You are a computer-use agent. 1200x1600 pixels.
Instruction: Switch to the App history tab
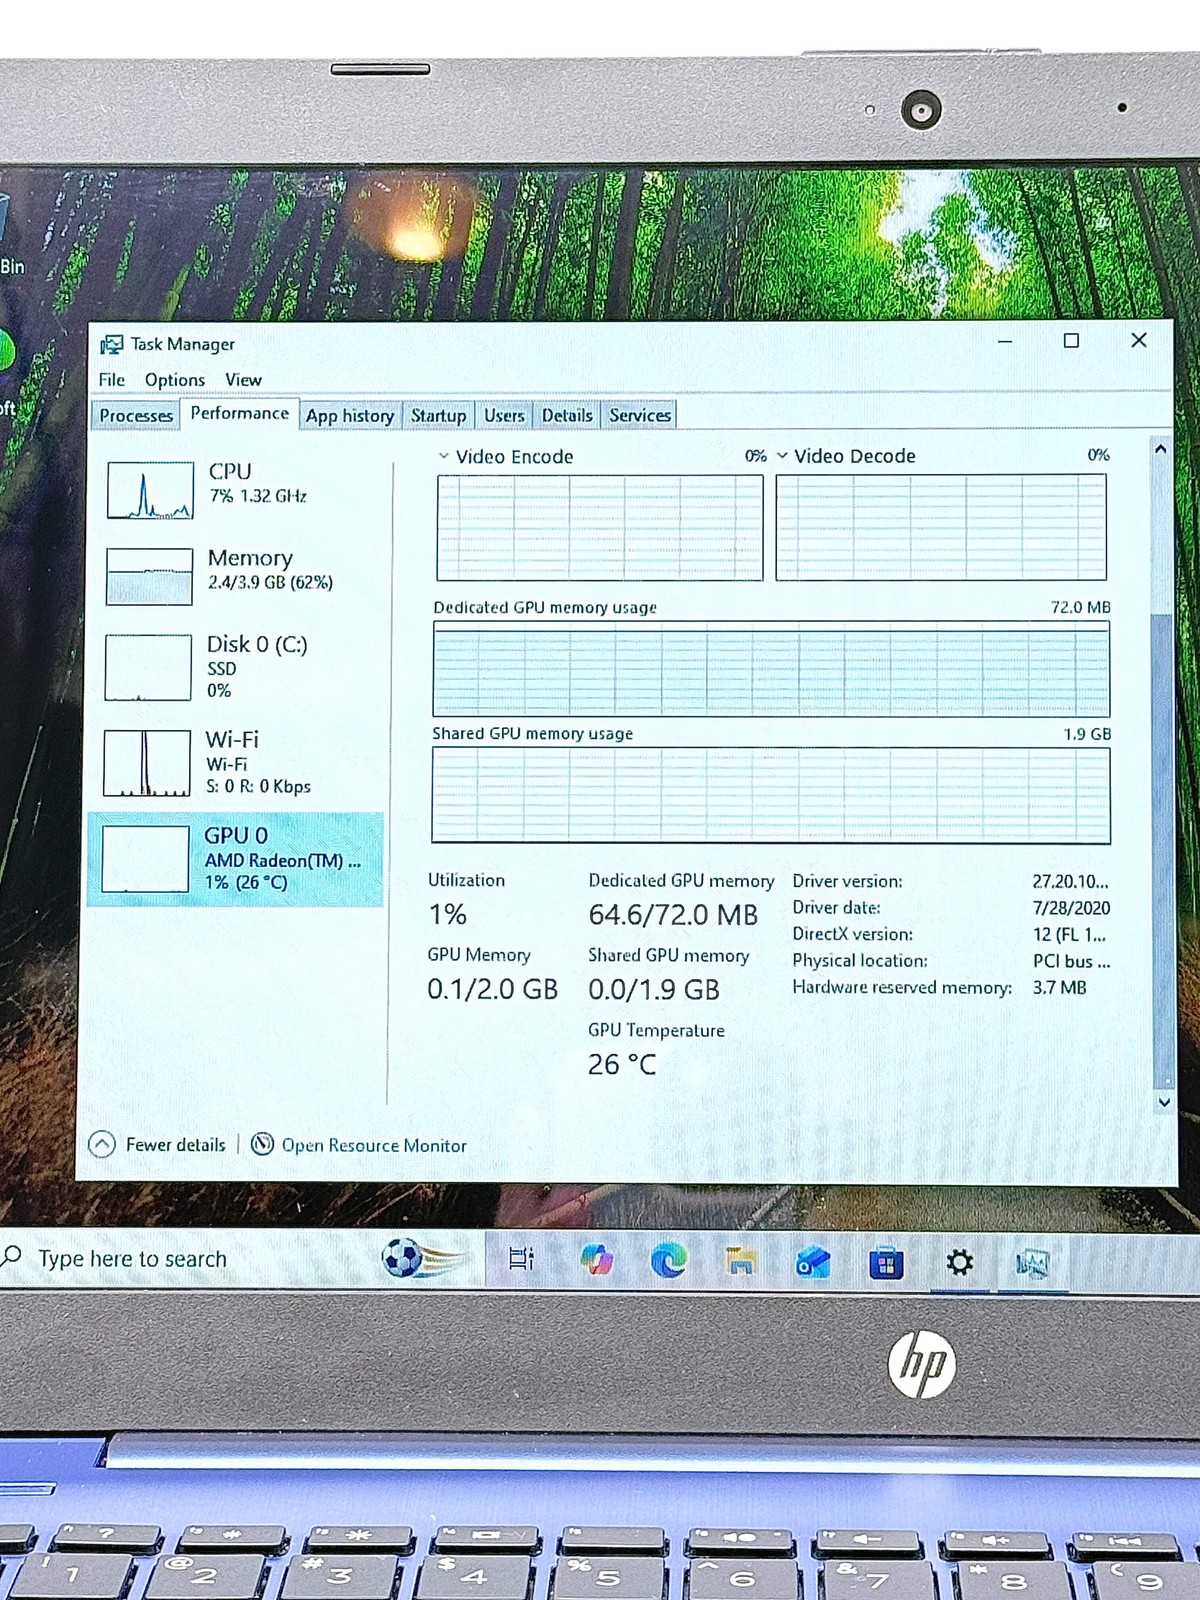click(x=350, y=415)
